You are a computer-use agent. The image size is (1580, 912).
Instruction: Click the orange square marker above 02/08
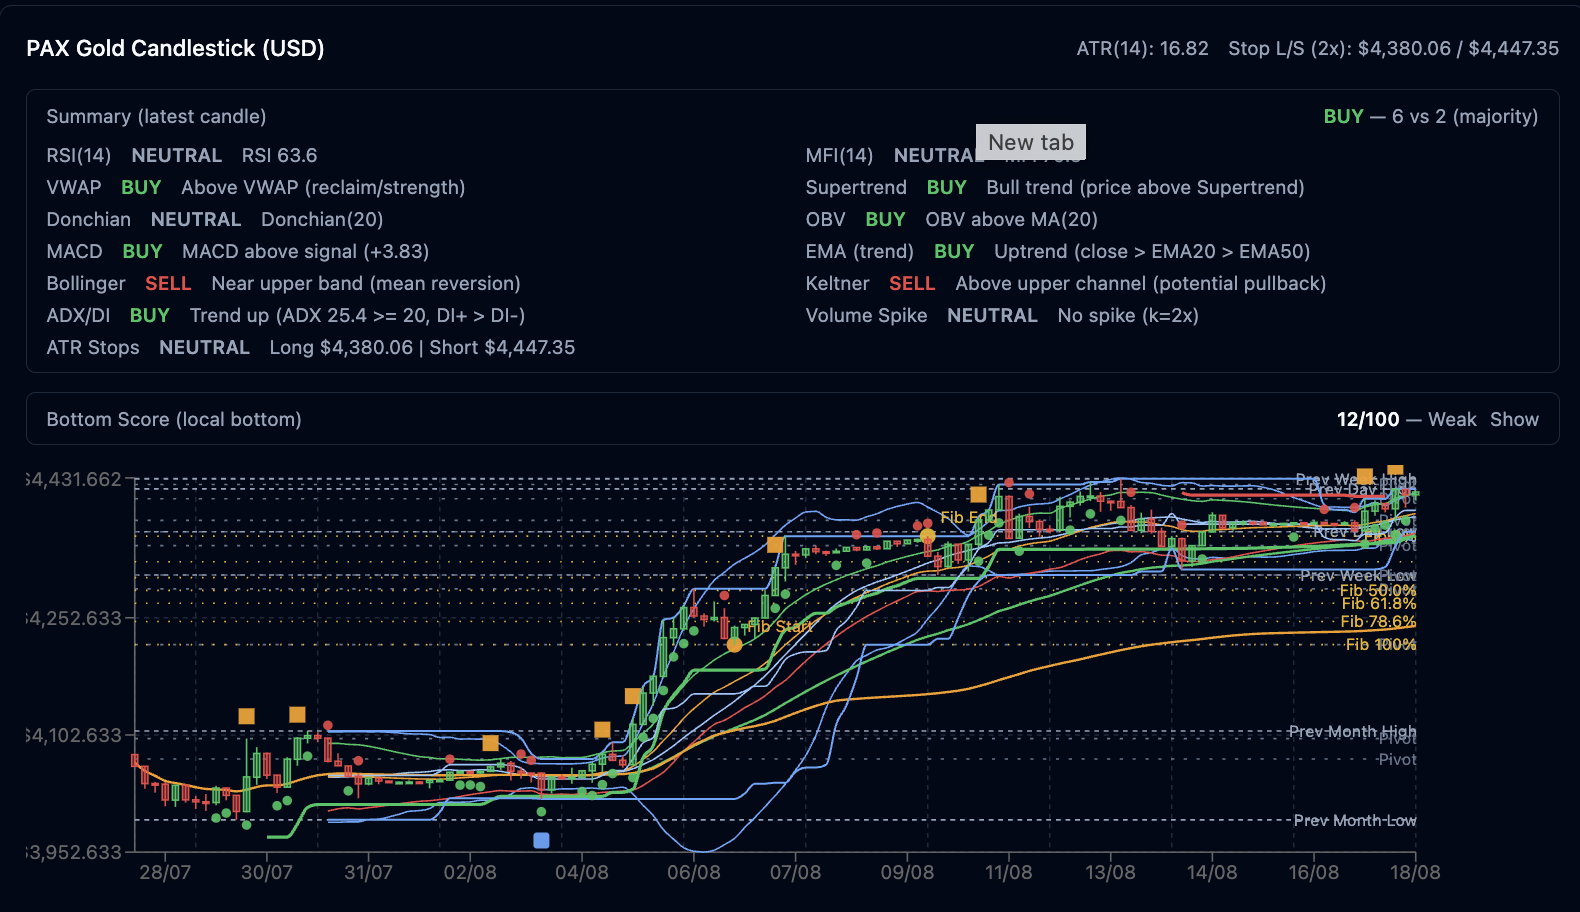coord(490,743)
